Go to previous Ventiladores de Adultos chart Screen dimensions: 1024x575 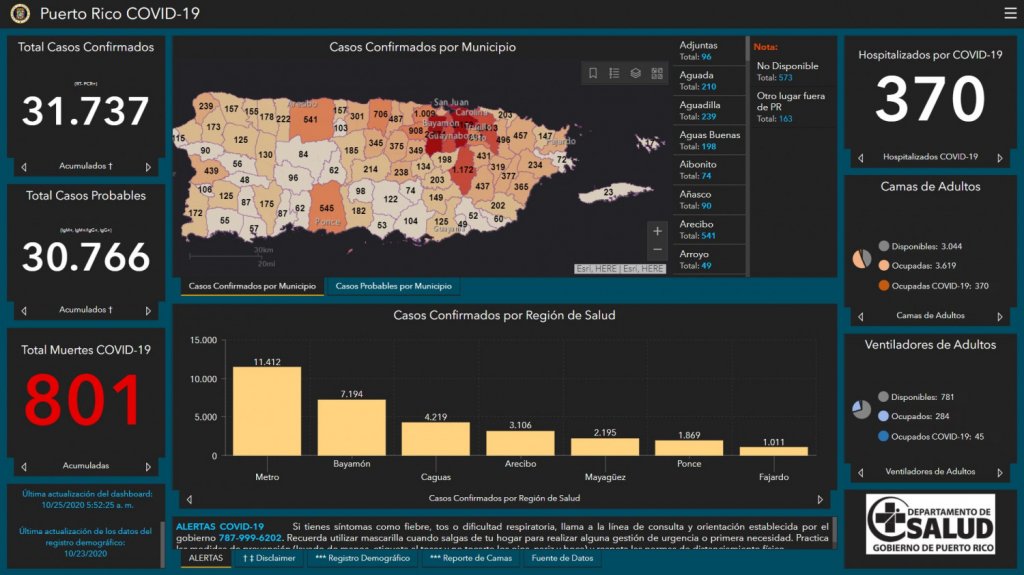coord(860,472)
